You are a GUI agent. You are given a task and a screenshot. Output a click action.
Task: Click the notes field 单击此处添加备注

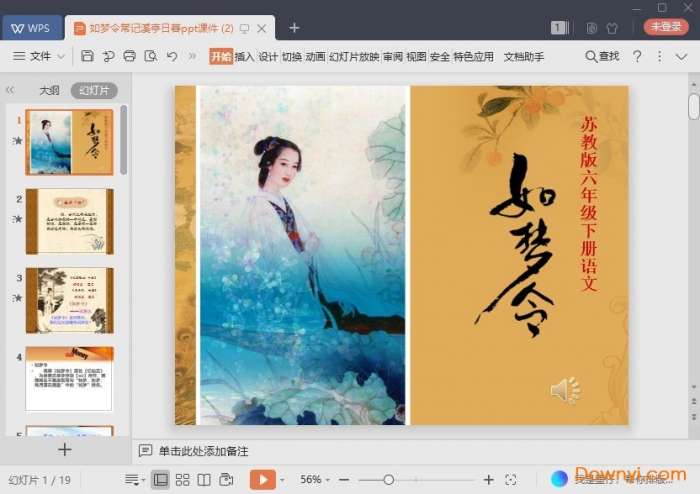[x=204, y=451]
